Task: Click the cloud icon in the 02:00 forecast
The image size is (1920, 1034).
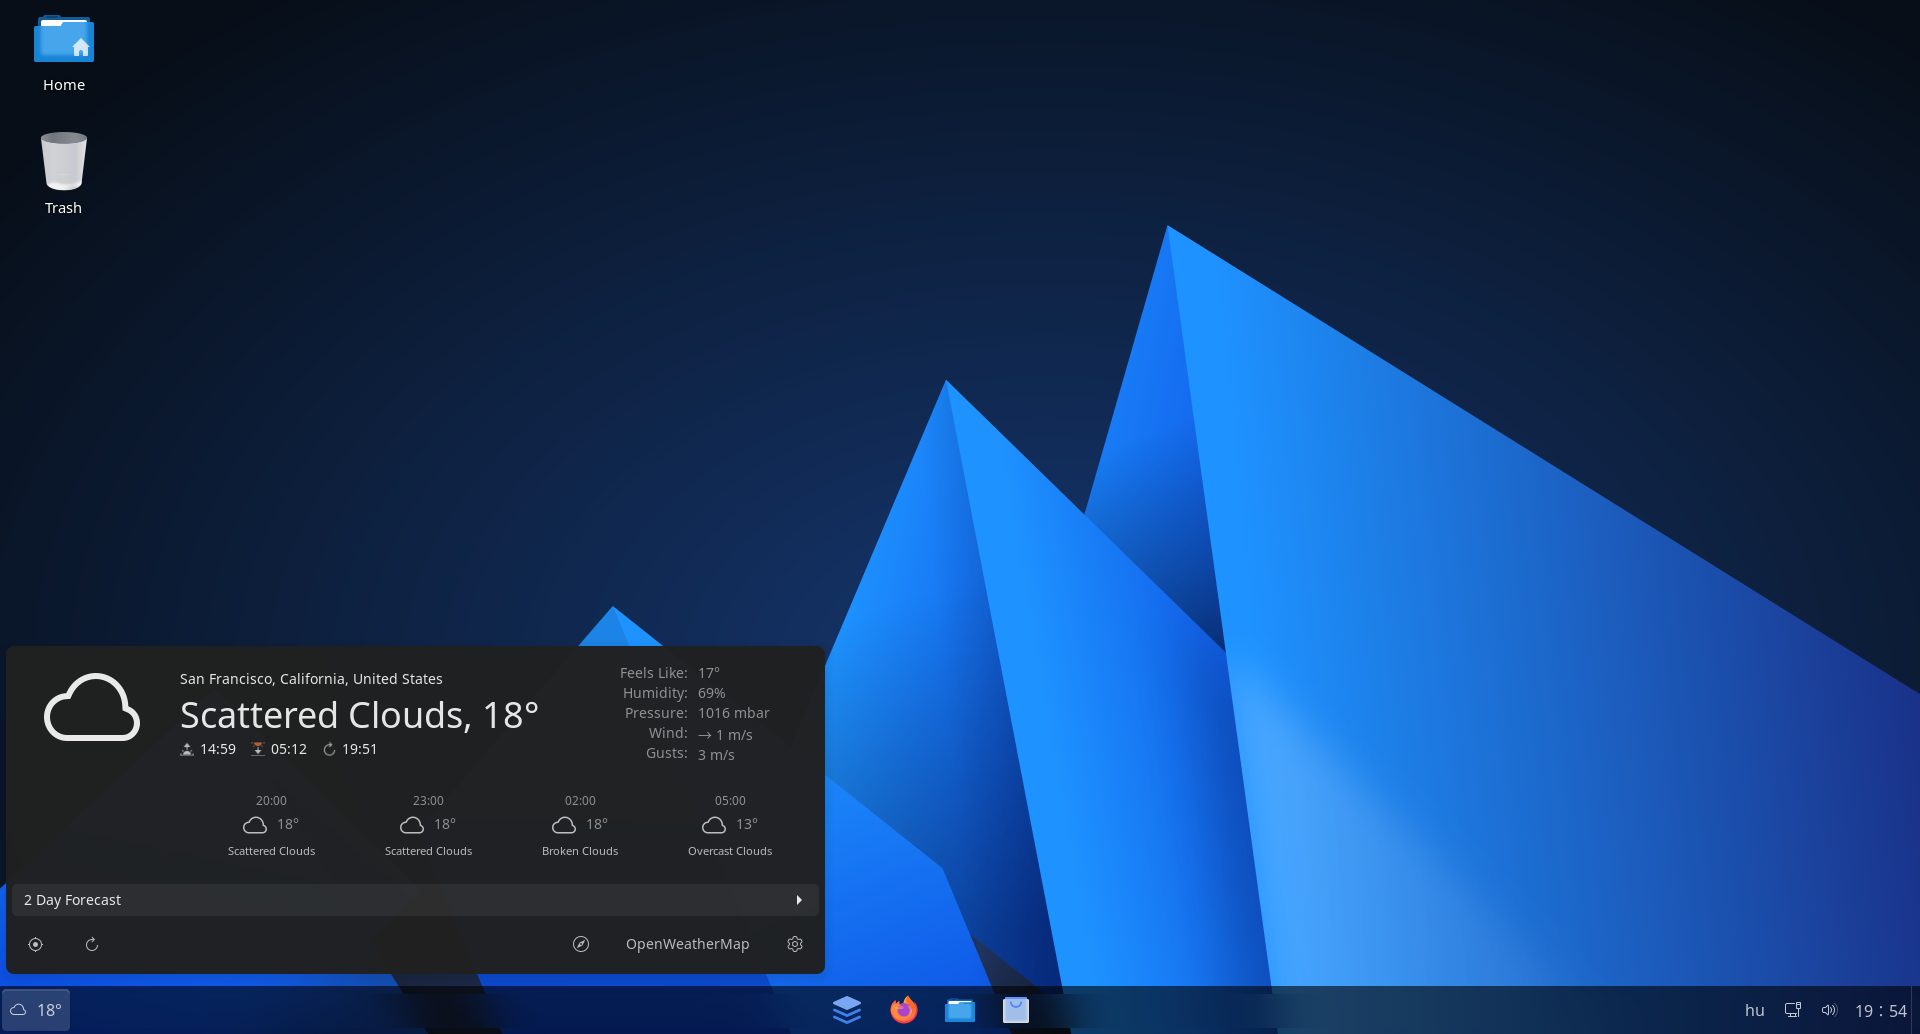Action: 564,825
